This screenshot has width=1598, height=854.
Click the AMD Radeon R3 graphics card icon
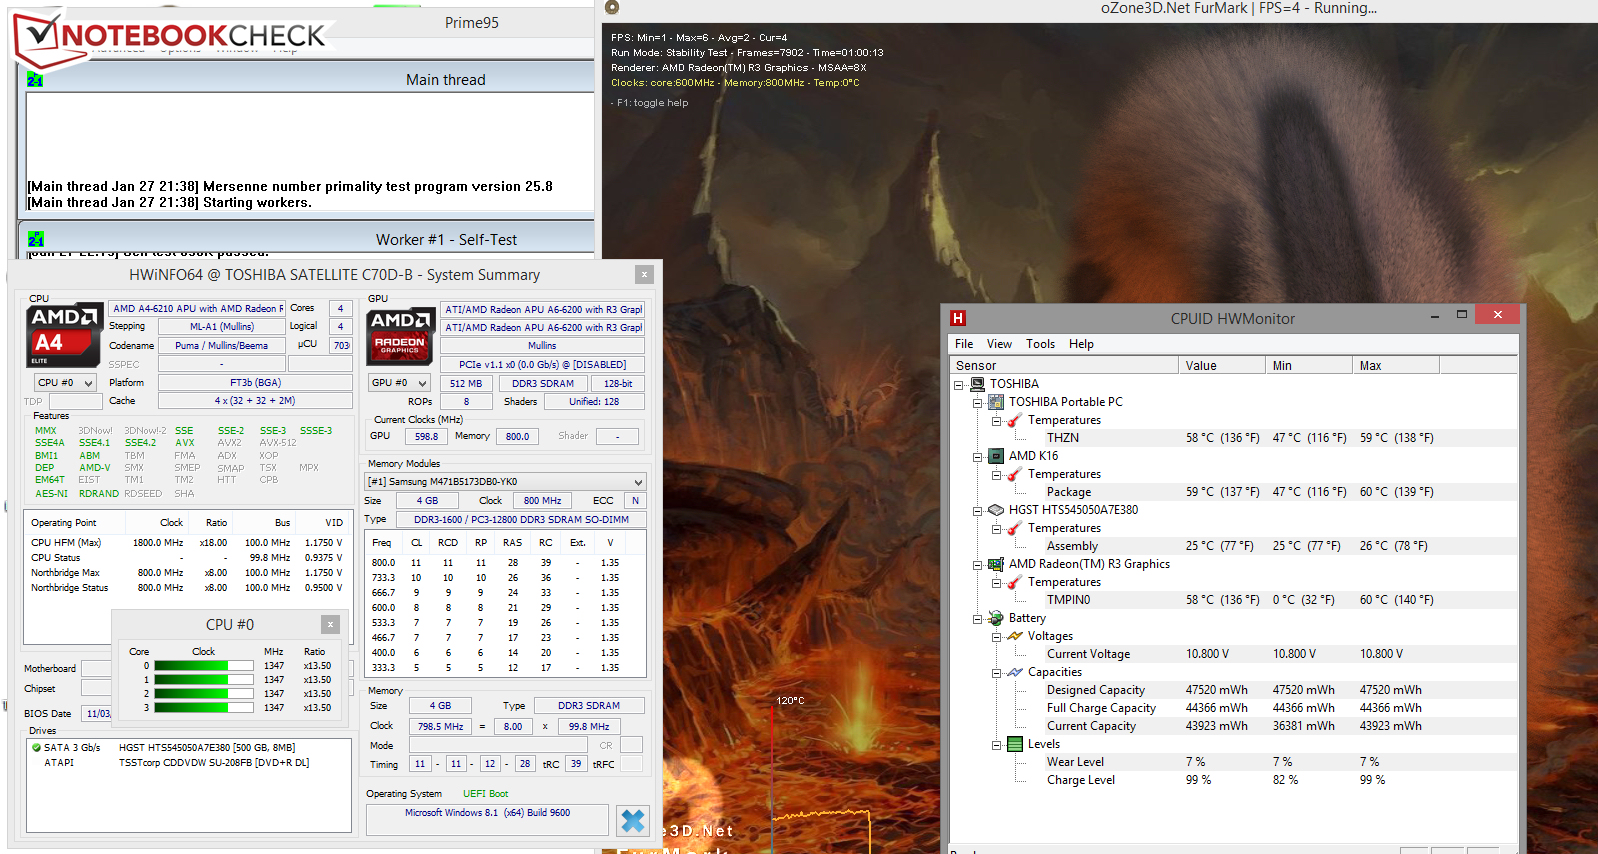pyautogui.click(x=996, y=564)
